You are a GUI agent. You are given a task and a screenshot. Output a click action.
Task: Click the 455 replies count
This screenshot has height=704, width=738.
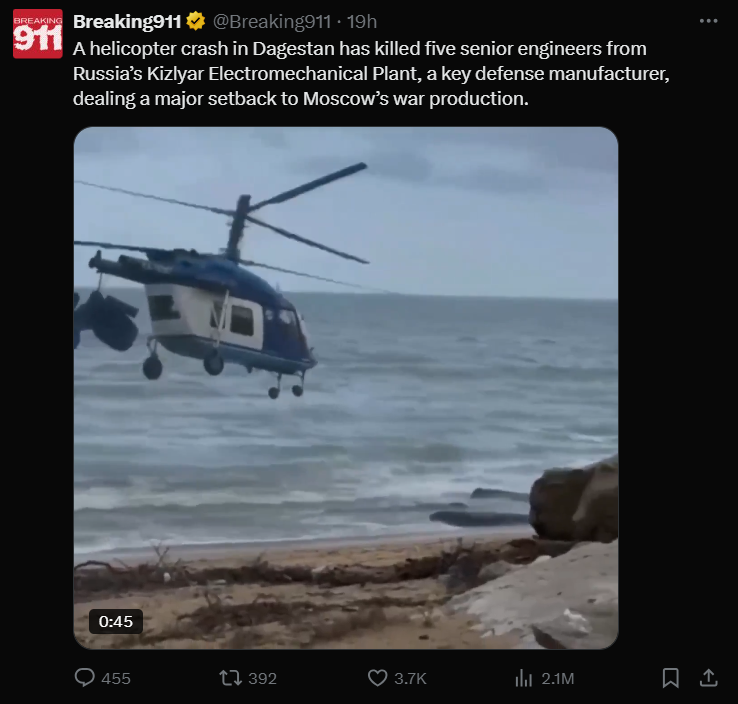pos(116,679)
